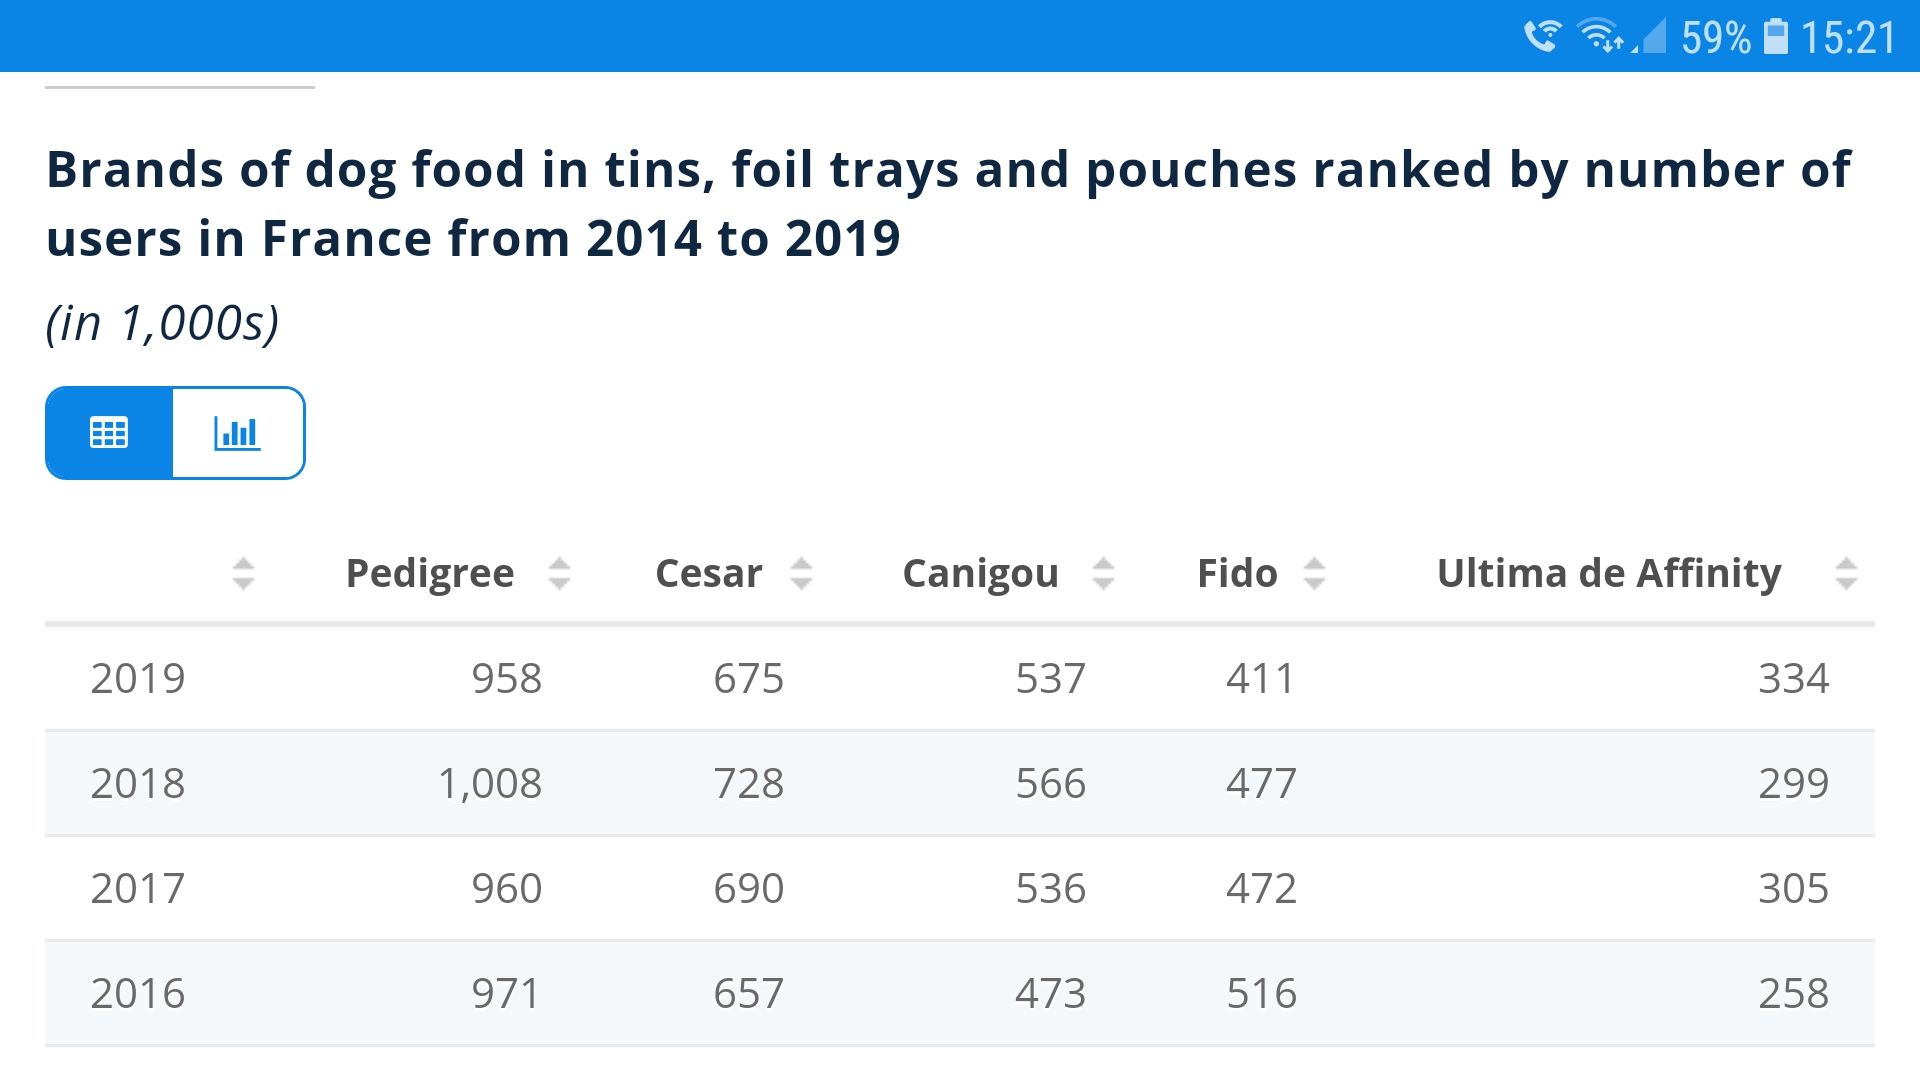Sort by Canigou column arrows
Screen dimensions: 1920x1080
1103,574
